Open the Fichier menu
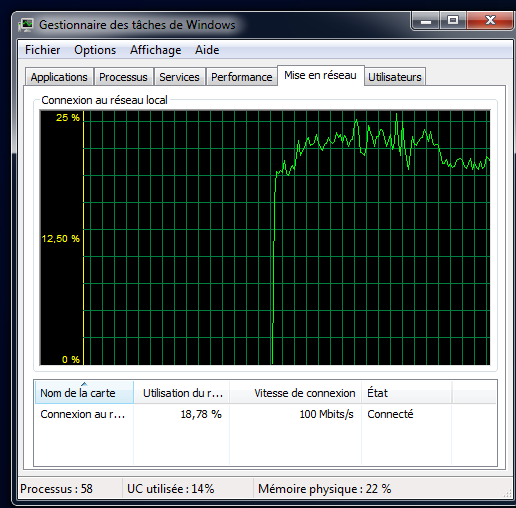 click(43, 50)
